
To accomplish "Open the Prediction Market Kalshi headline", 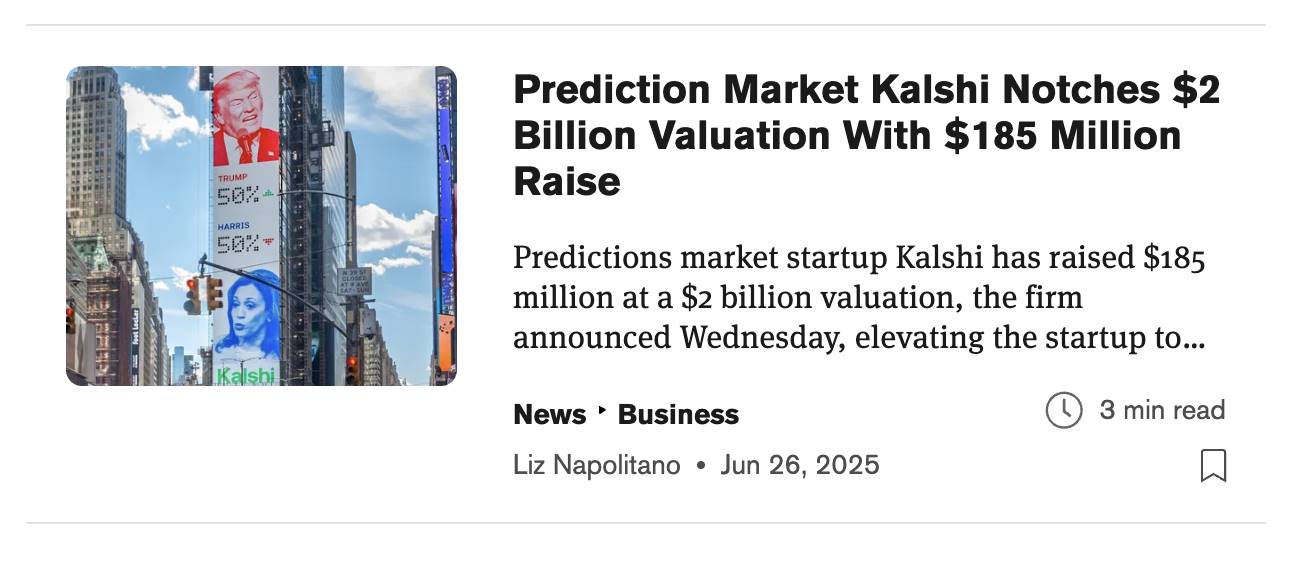I will 866,135.
